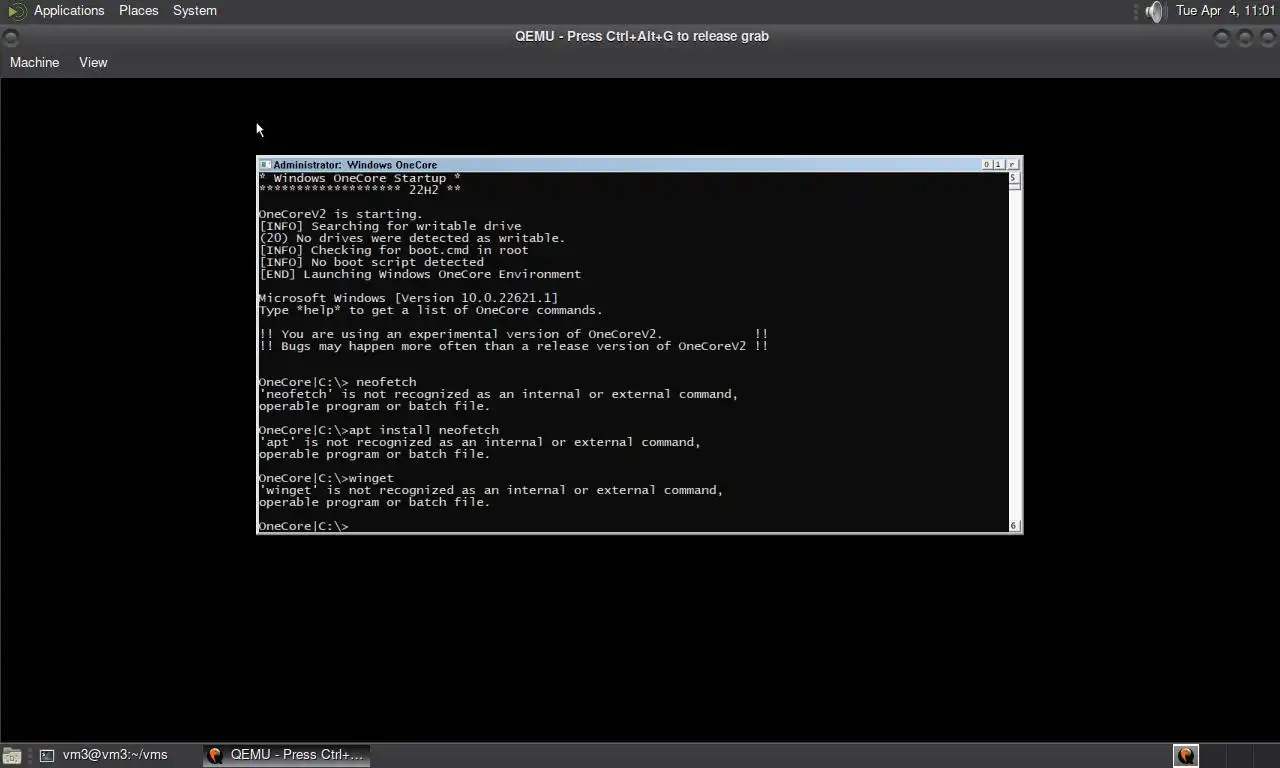Minimize the Windows OneCore console window
This screenshot has width=1280, height=768.
tap(987, 165)
